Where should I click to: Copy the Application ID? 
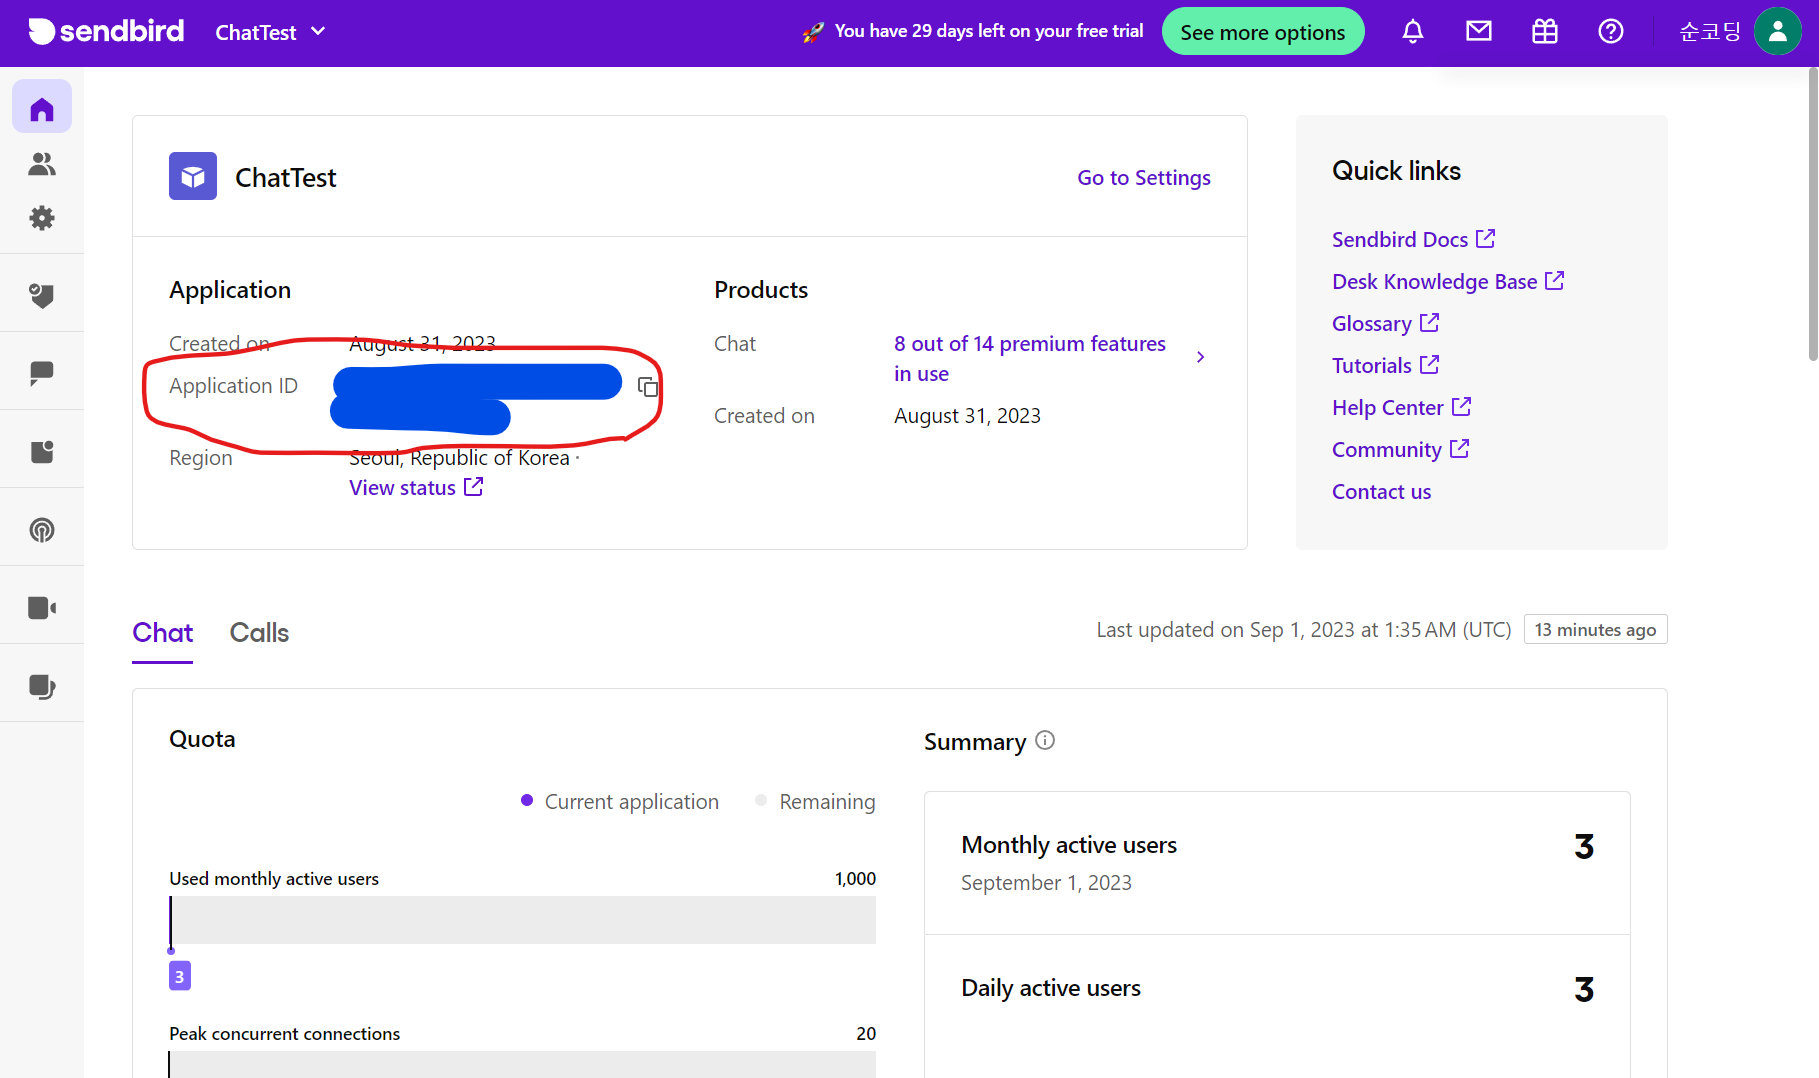(x=648, y=386)
